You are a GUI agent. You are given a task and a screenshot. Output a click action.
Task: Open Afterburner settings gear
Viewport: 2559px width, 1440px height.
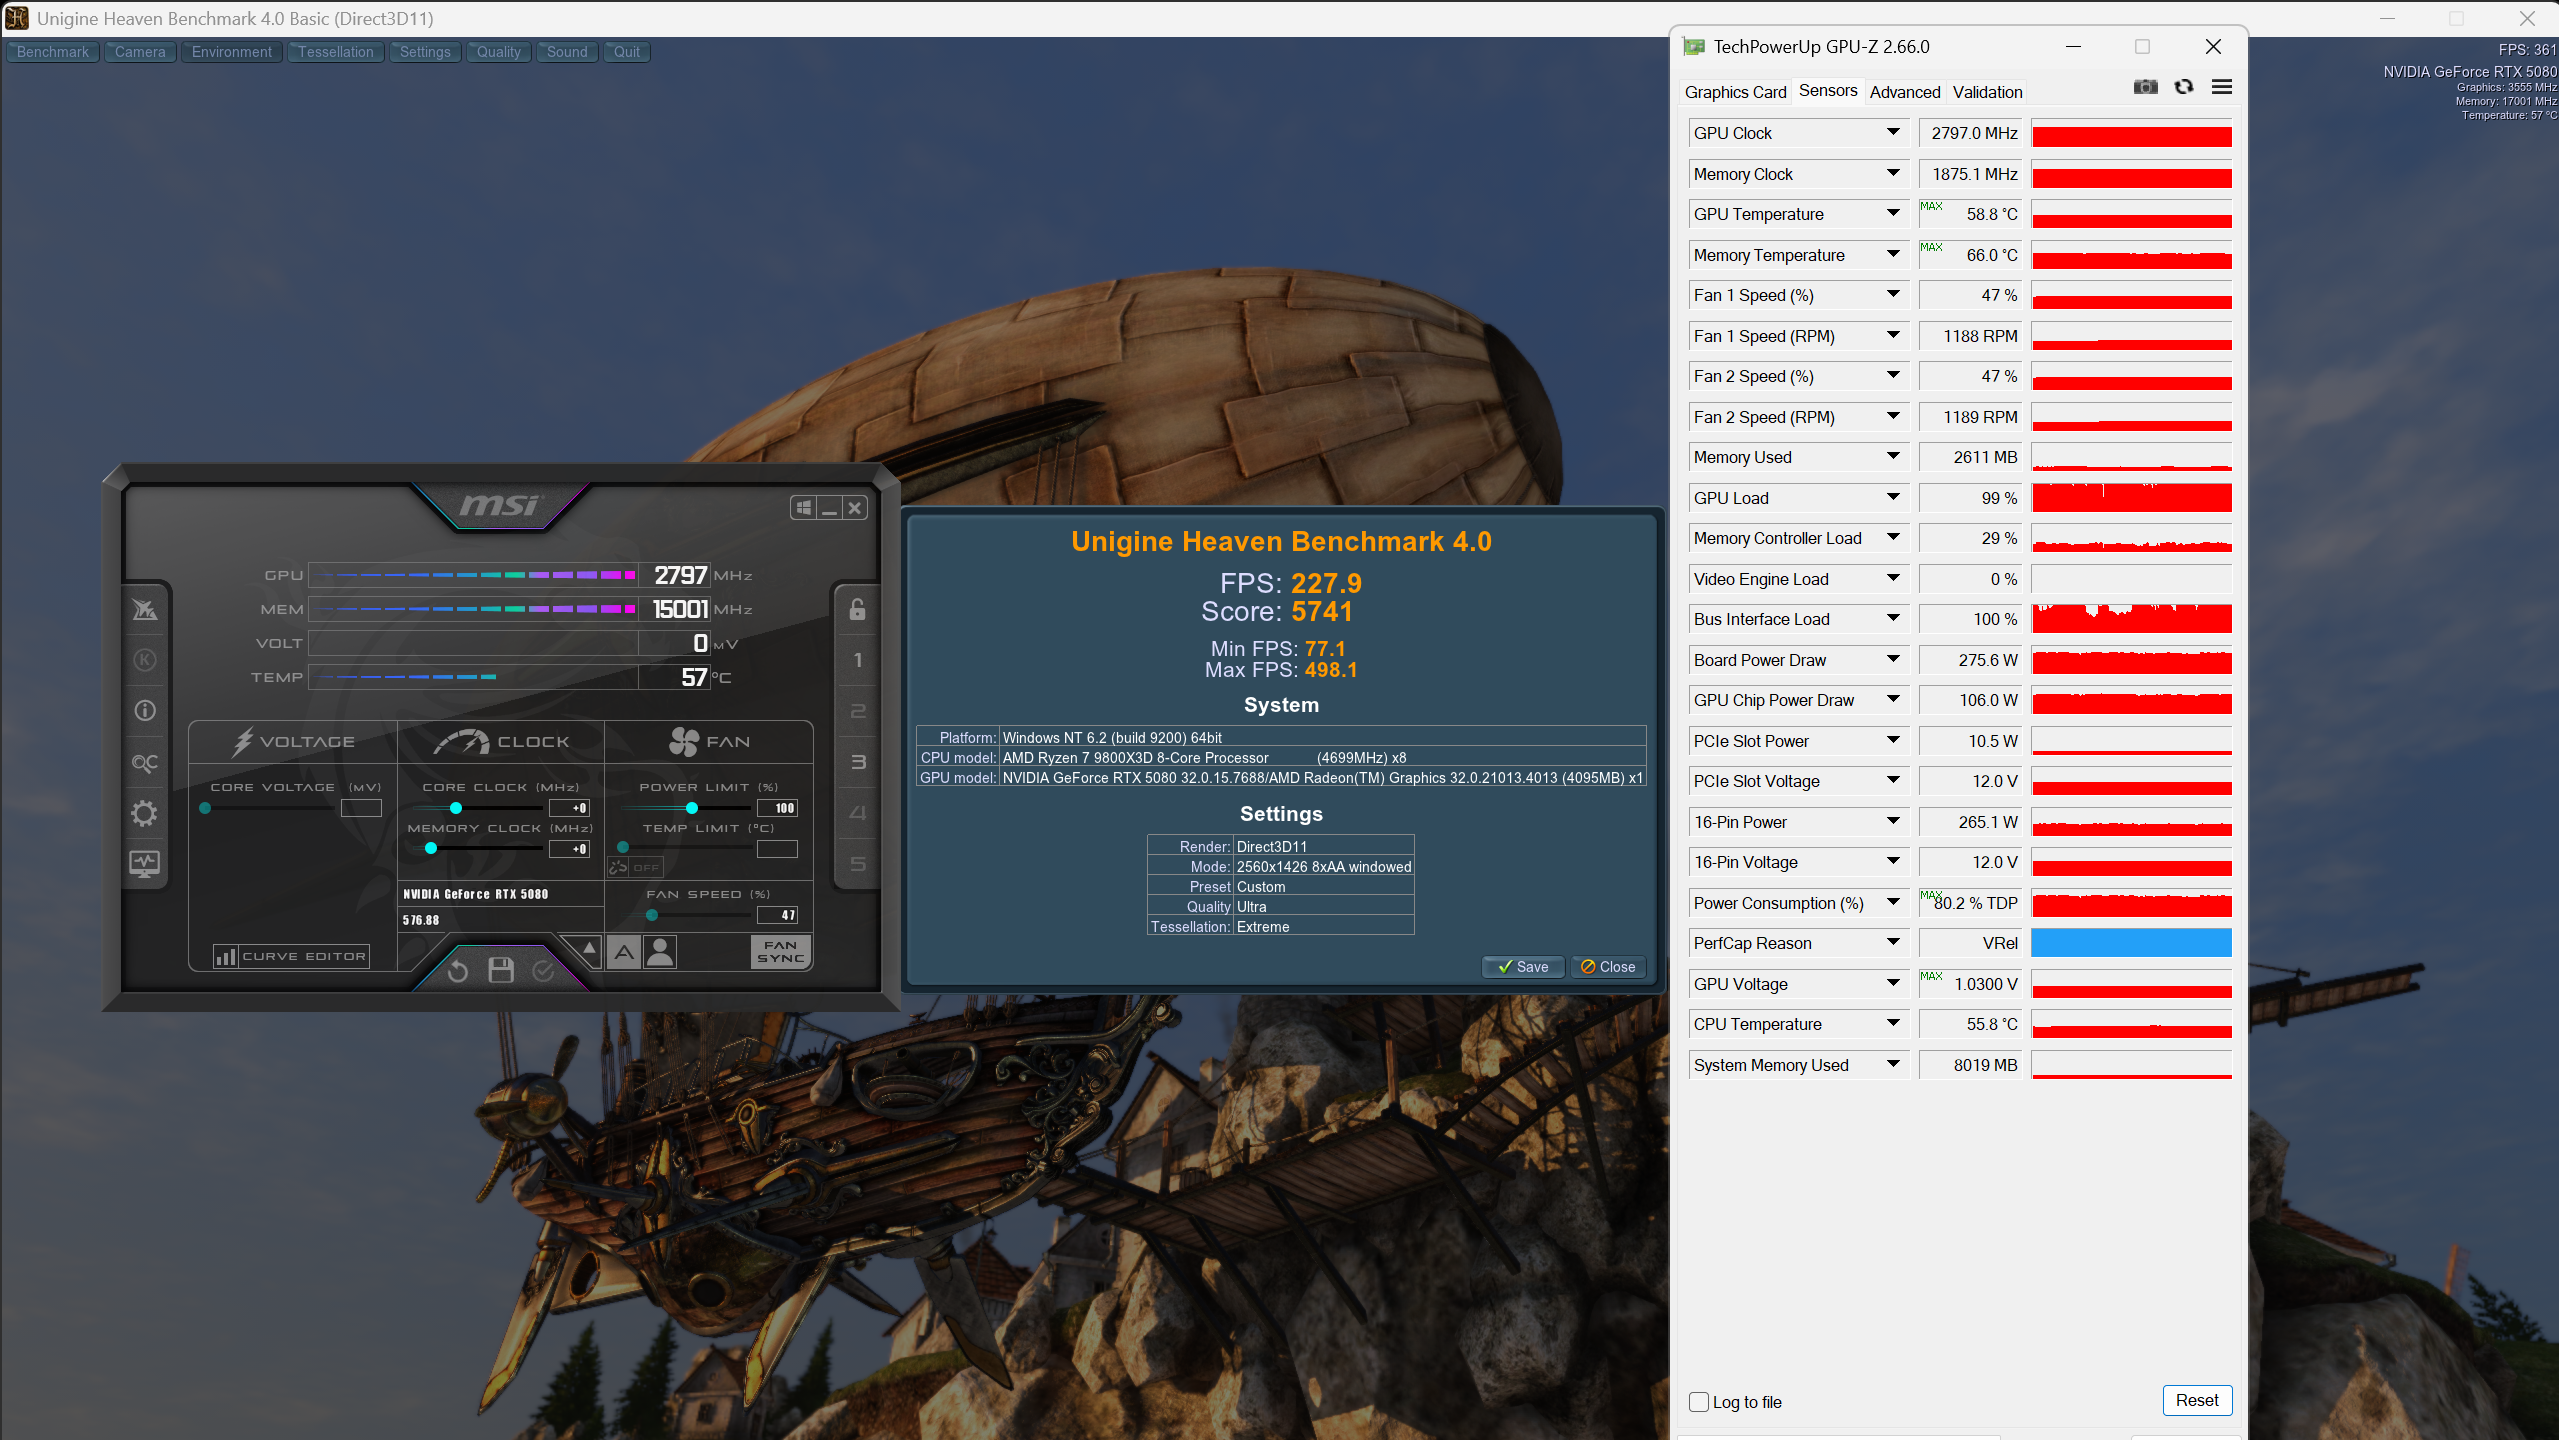[145, 813]
